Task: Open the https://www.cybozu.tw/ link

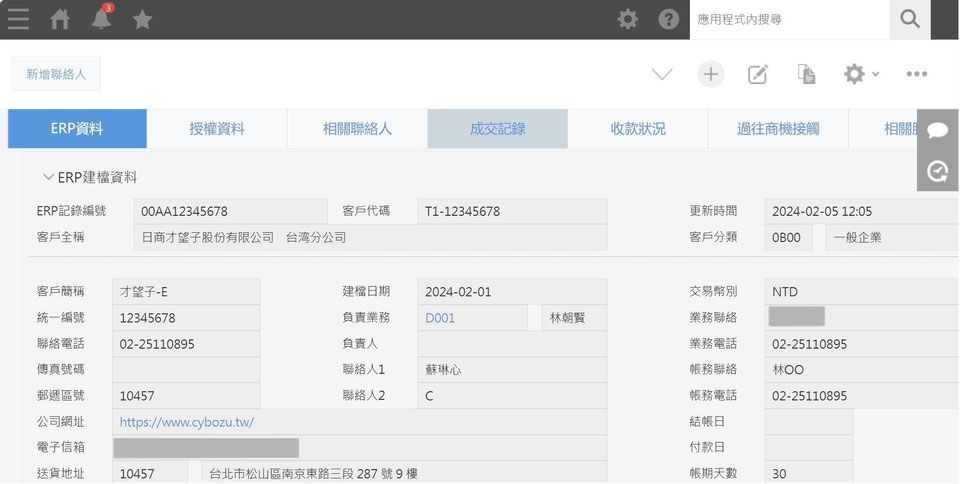Action: (186, 422)
